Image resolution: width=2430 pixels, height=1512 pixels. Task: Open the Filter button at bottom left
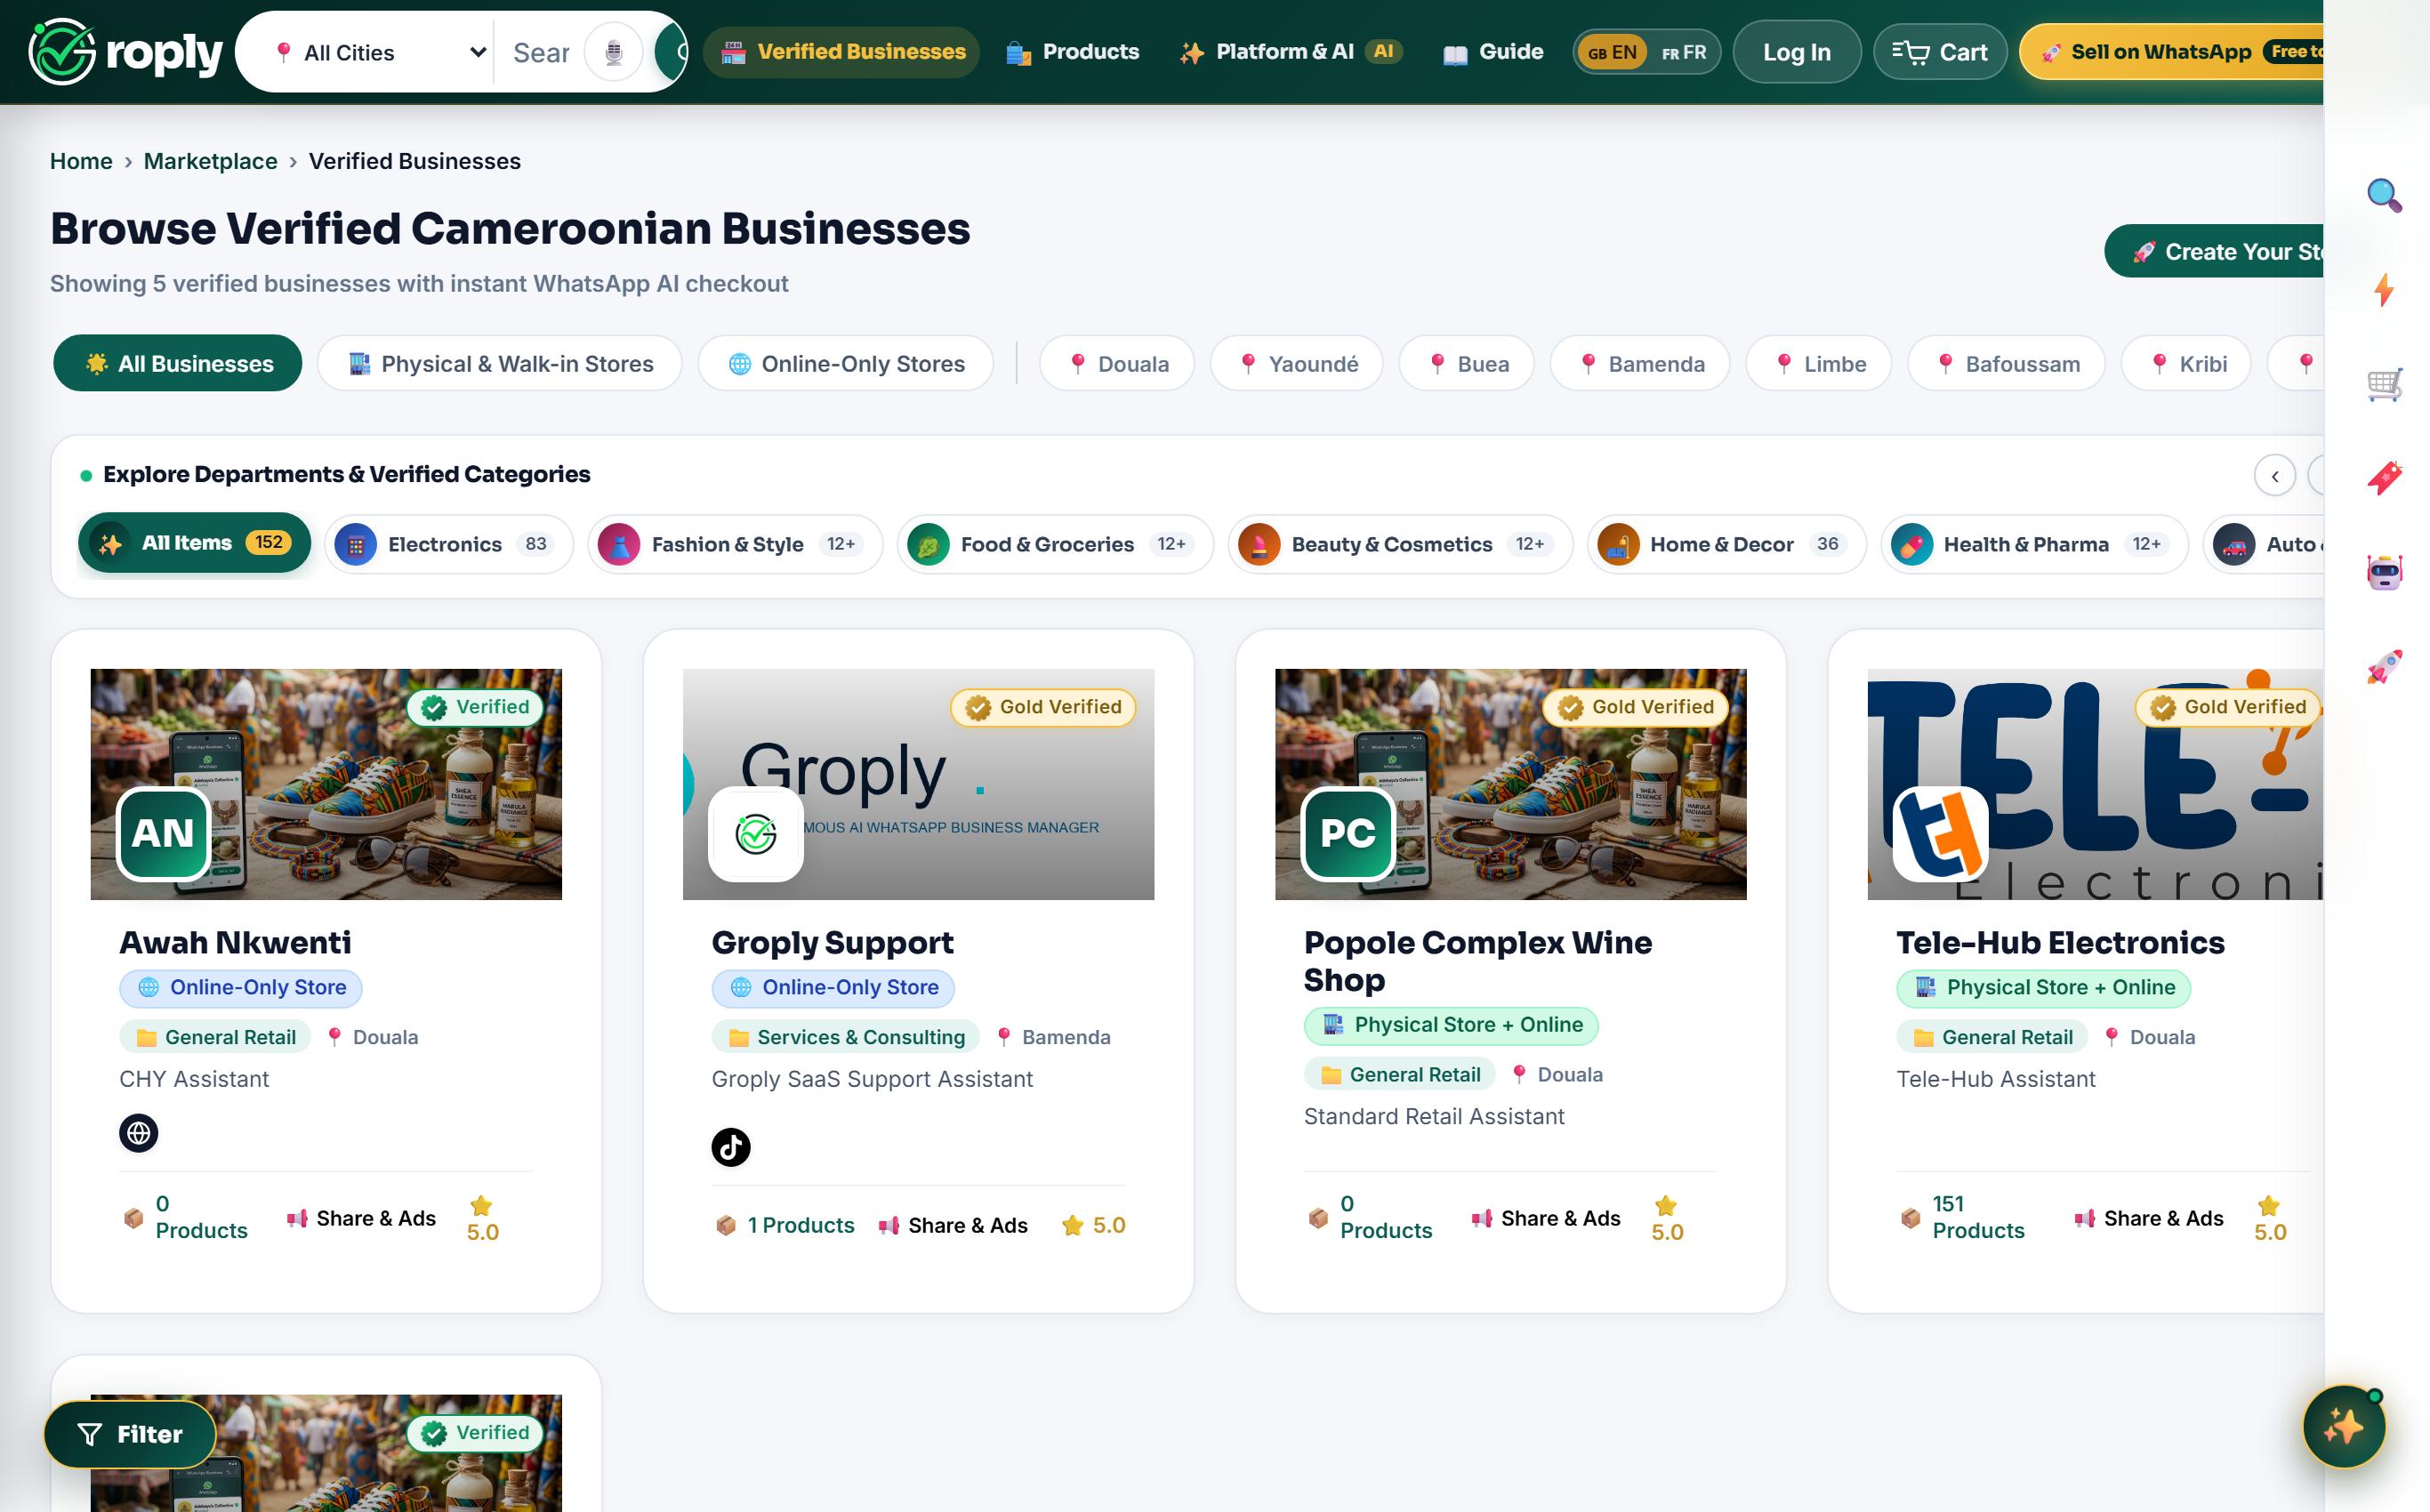(x=130, y=1434)
